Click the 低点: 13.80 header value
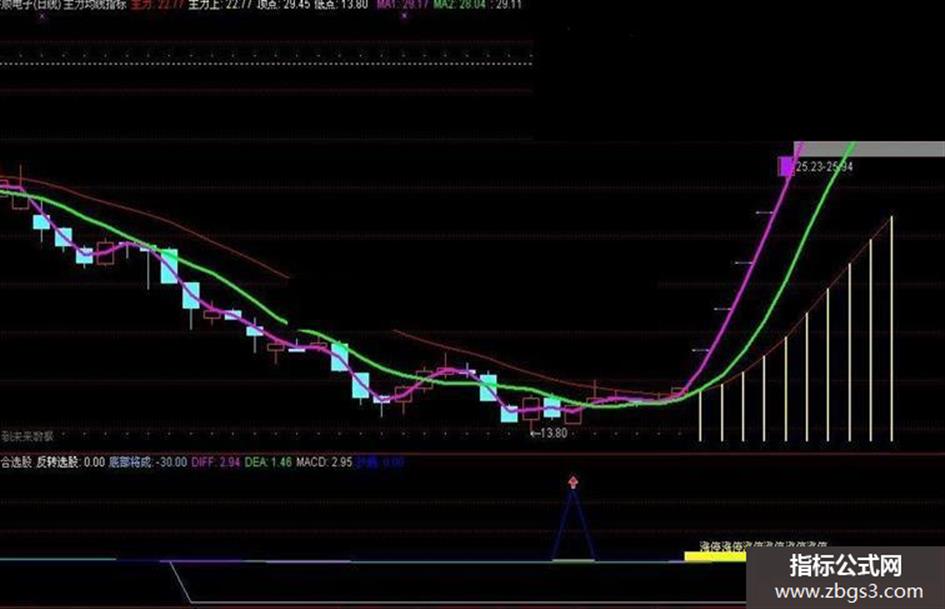The width and height of the screenshot is (945, 609). click(x=341, y=4)
